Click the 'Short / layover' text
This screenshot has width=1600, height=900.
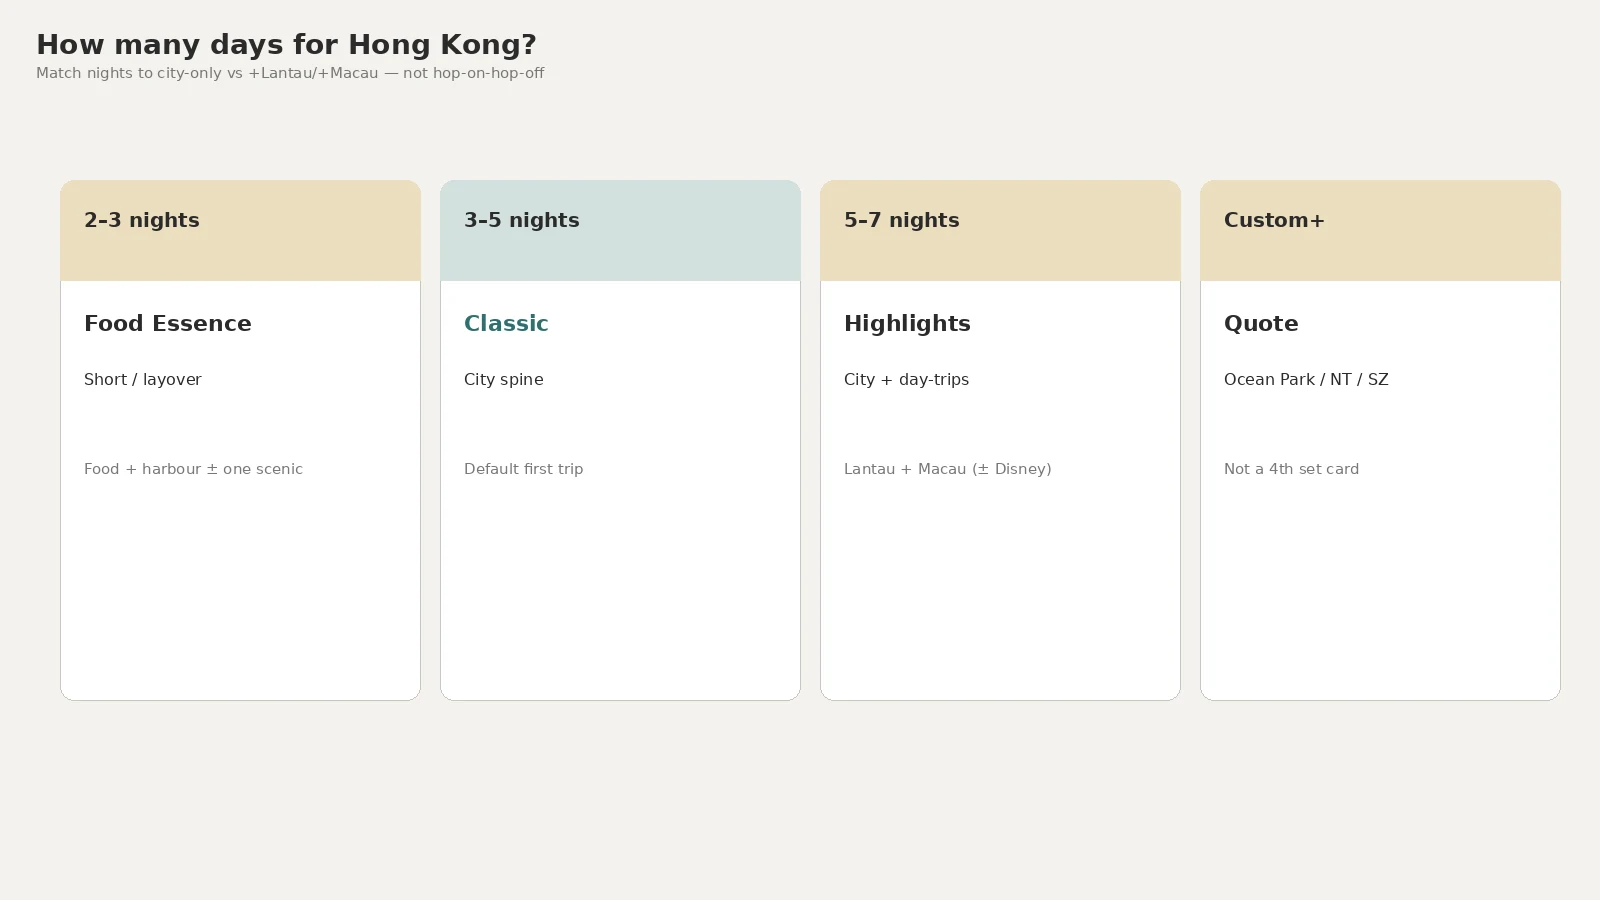click(143, 380)
